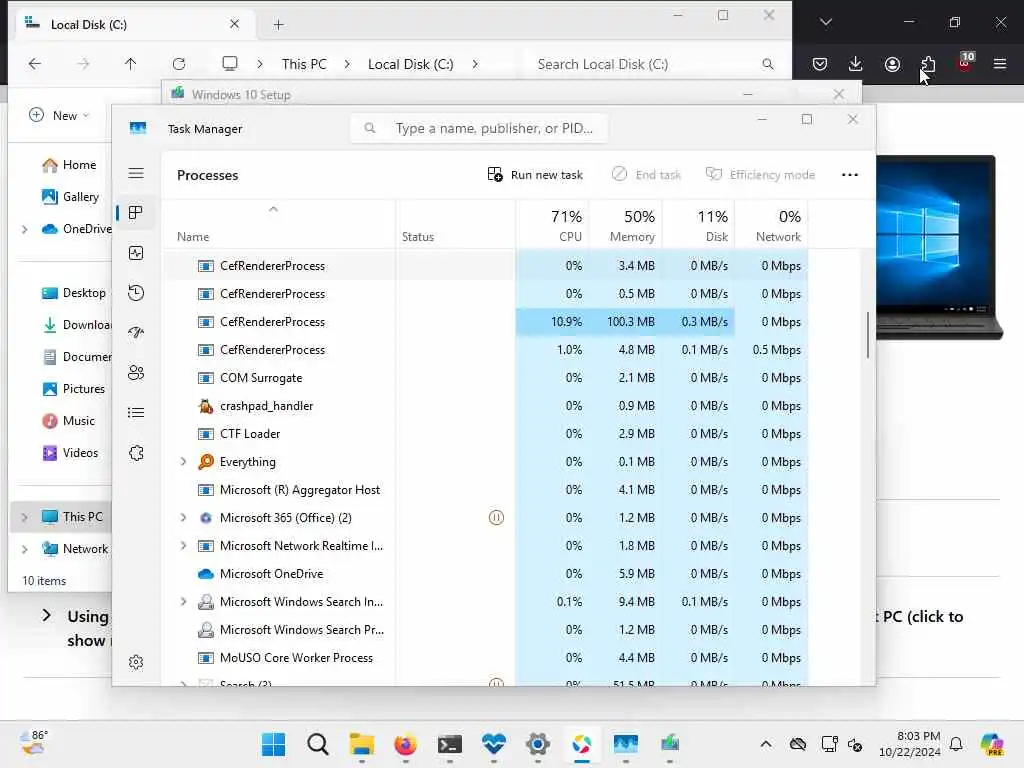Screen dimensions: 1024x768
Task: Open App history icon in Task Manager sidebar
Action: coord(136,293)
